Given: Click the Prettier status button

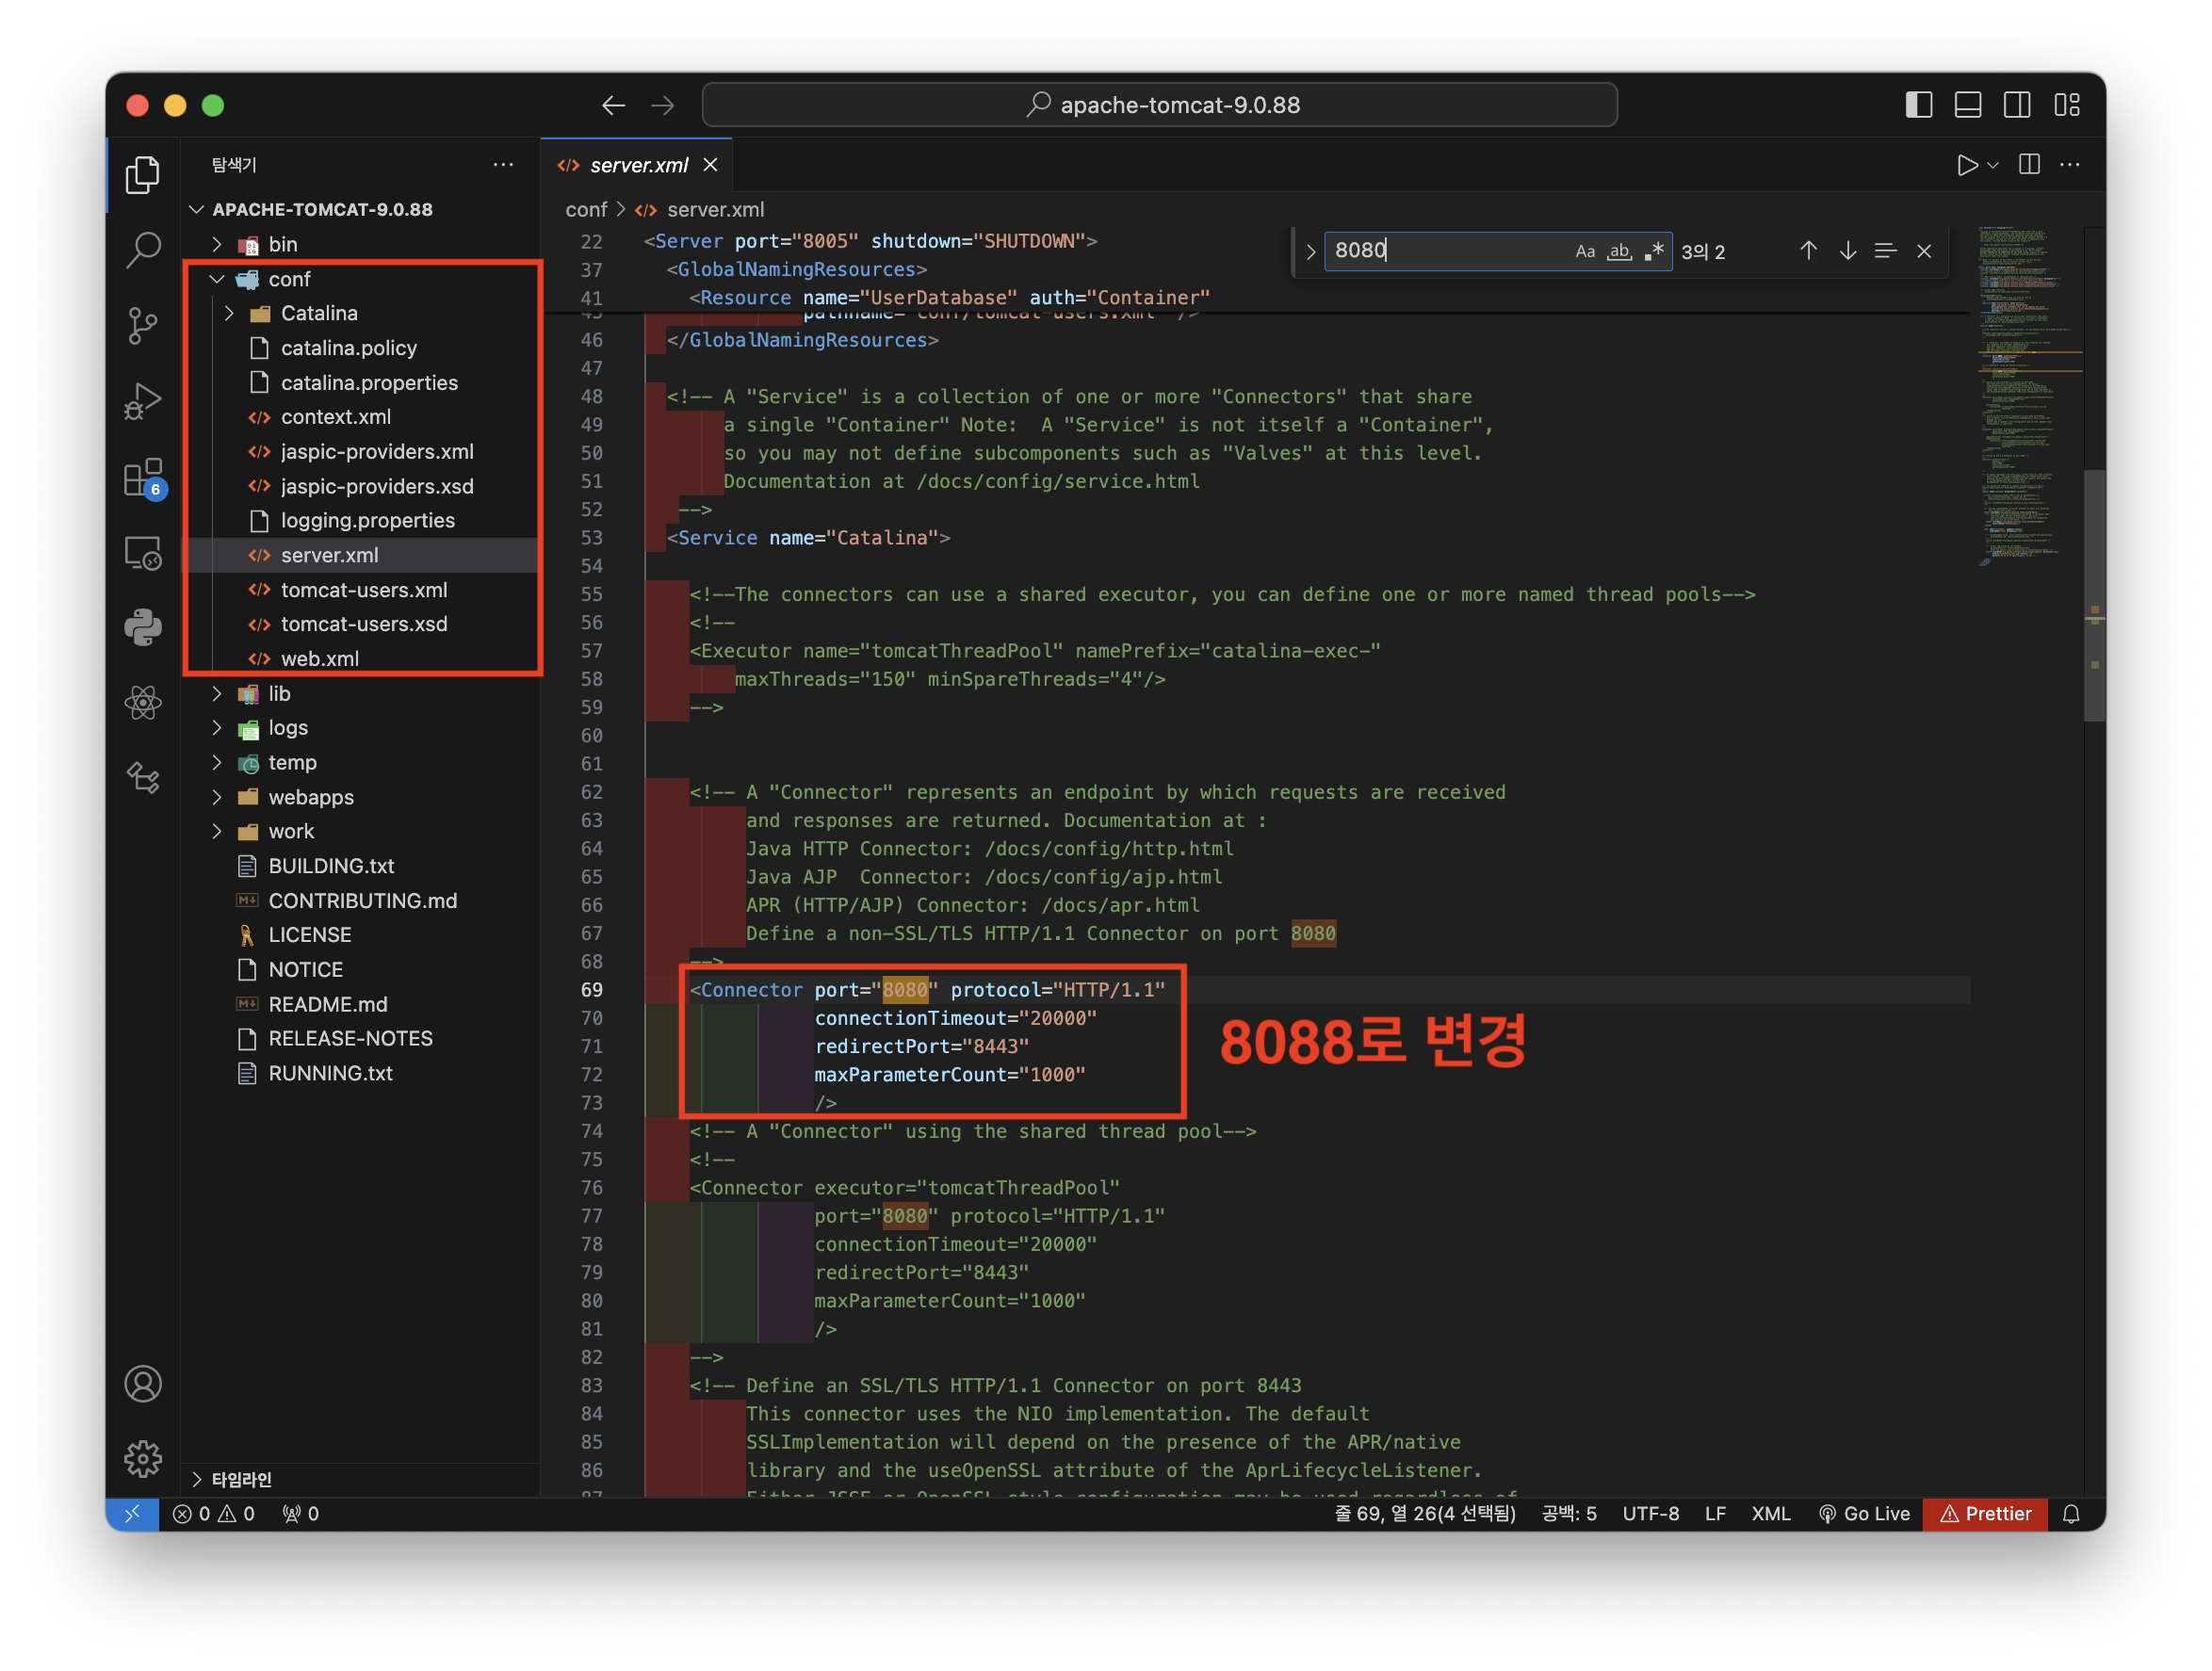Looking at the screenshot, I should [x=1985, y=1514].
